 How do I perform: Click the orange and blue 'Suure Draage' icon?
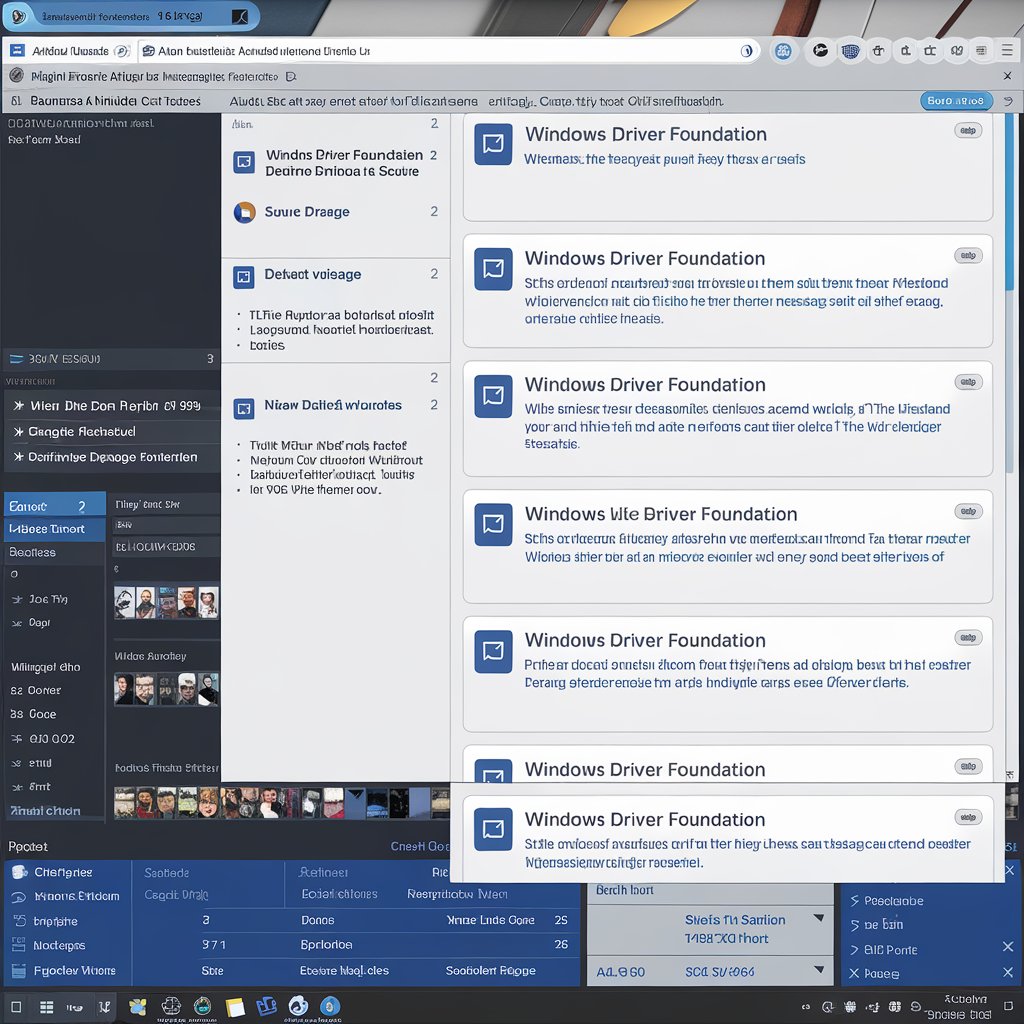pyautogui.click(x=244, y=212)
